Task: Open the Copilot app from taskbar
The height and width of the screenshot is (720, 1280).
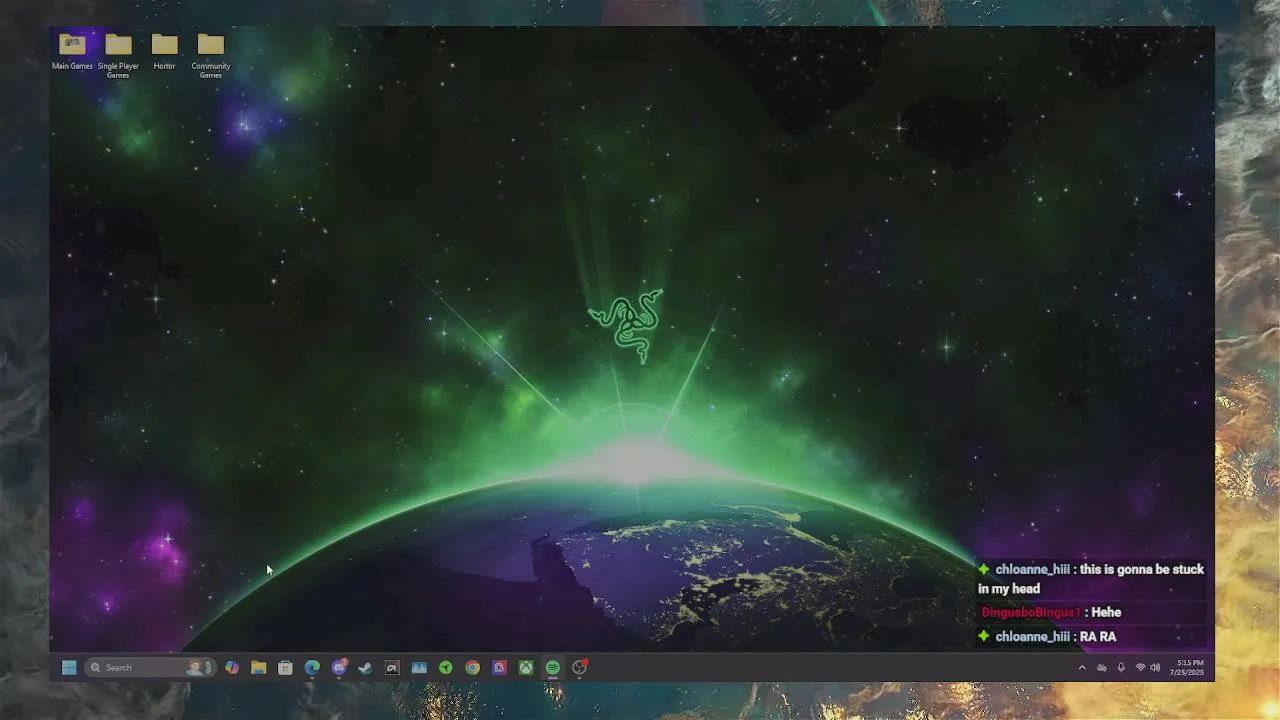Action: click(x=232, y=667)
